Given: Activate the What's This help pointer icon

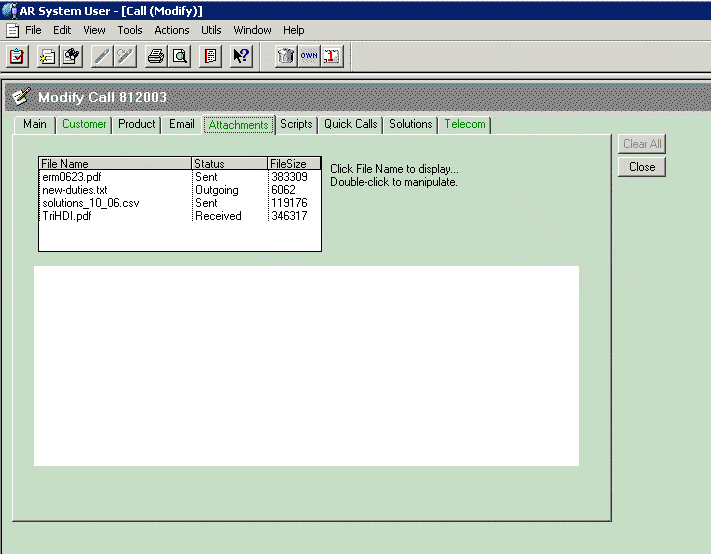Looking at the screenshot, I should [x=241, y=57].
